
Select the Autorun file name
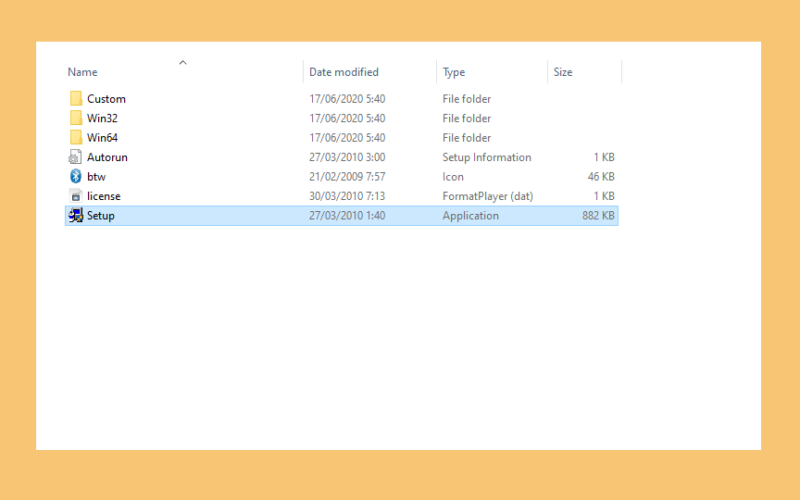coord(107,157)
